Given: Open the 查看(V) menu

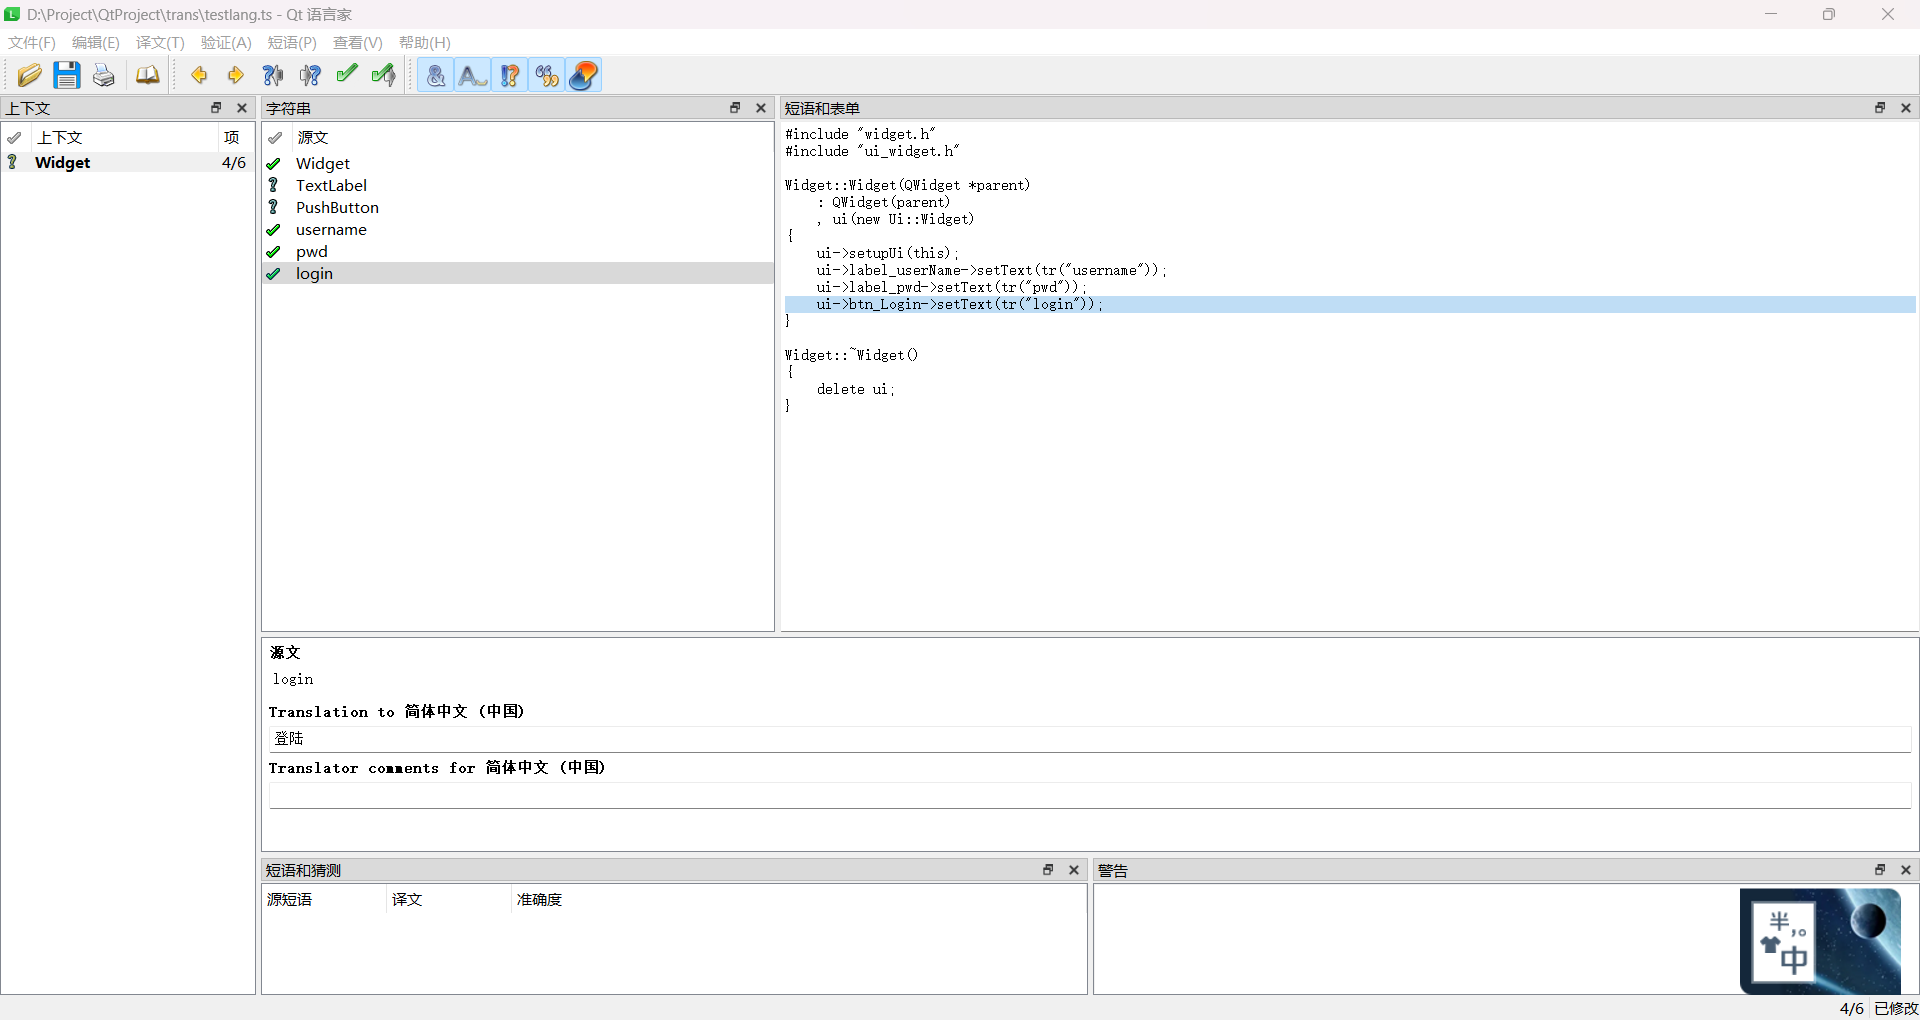Looking at the screenshot, I should (358, 43).
